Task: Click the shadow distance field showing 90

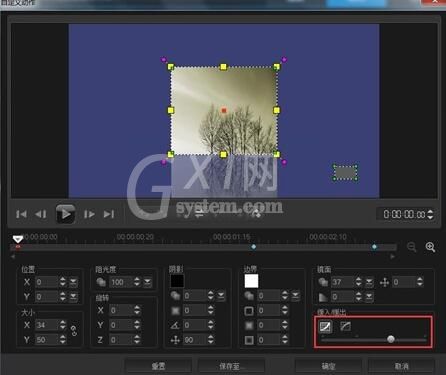Action: click(x=195, y=340)
